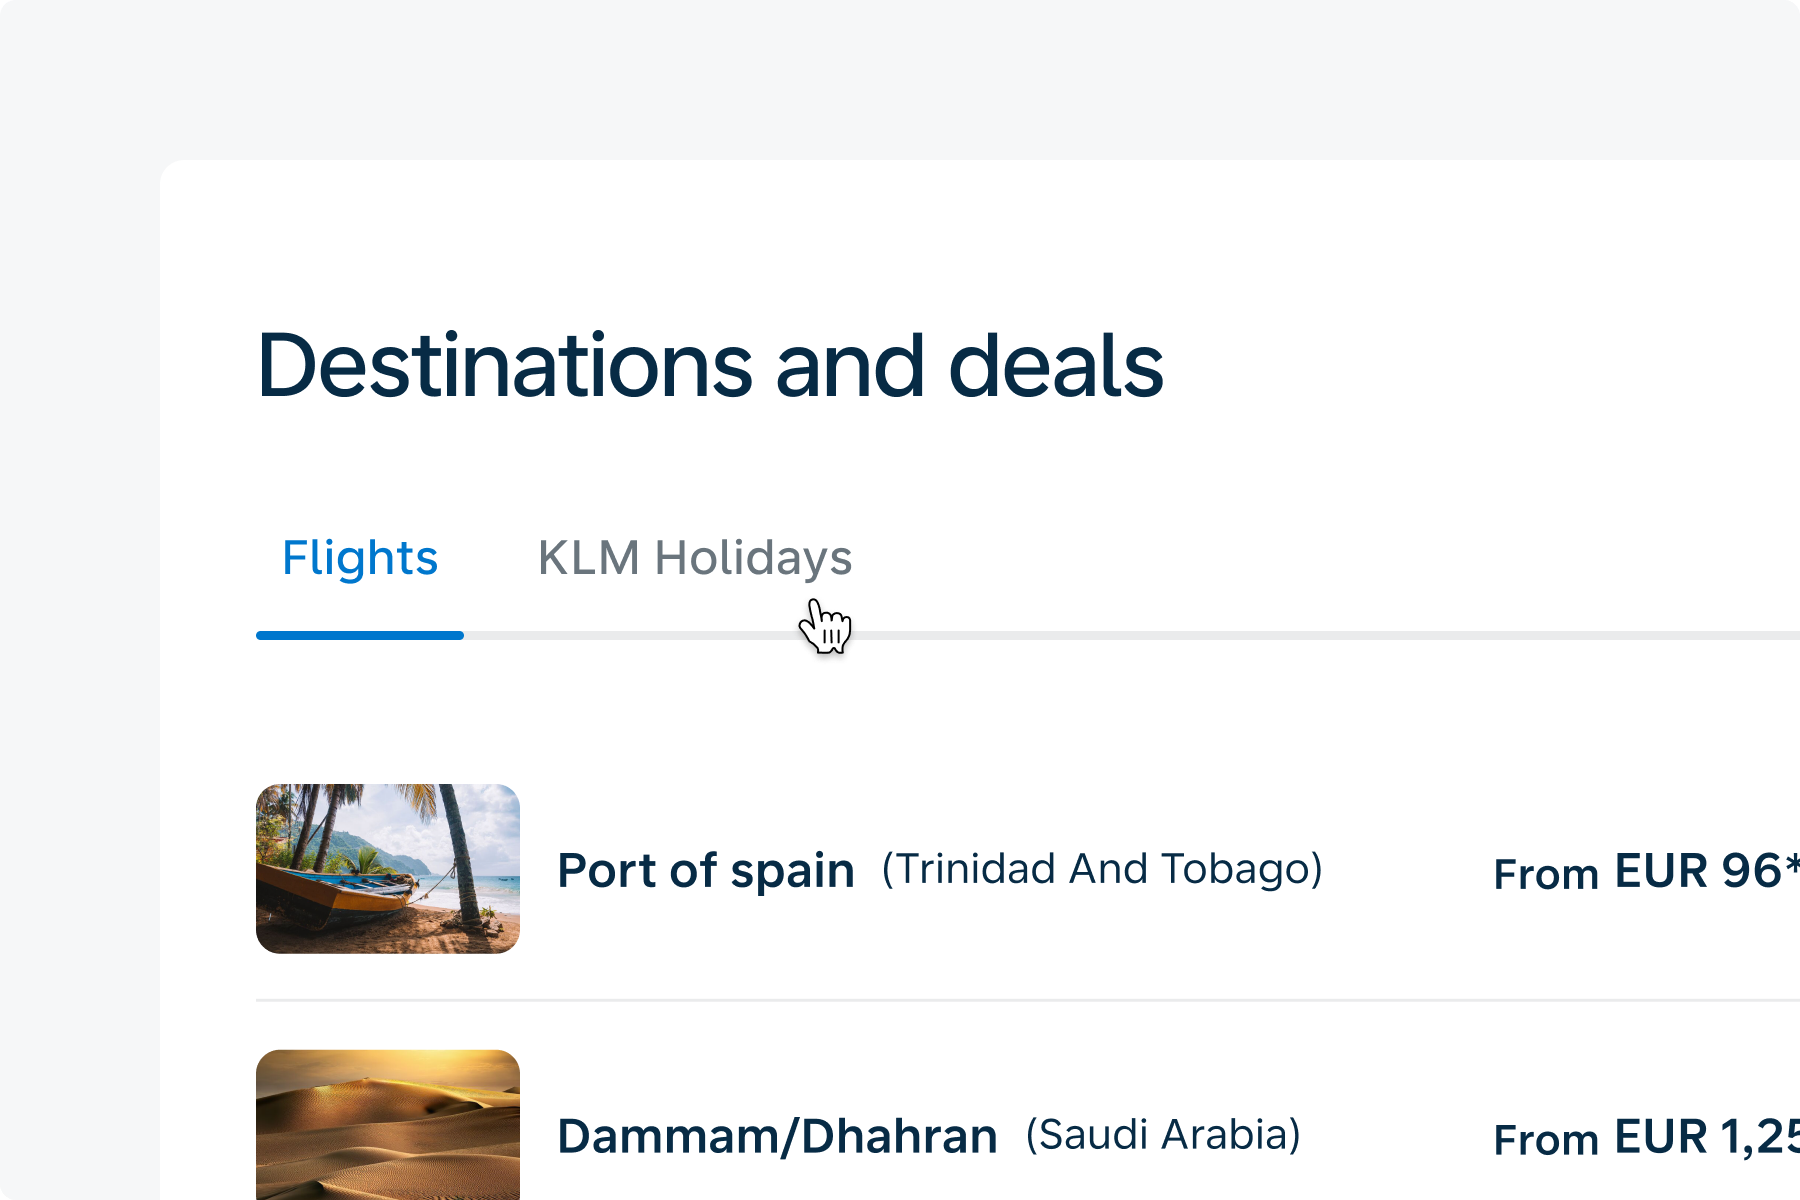Click the Saudi Arabia country label

click(x=1163, y=1135)
